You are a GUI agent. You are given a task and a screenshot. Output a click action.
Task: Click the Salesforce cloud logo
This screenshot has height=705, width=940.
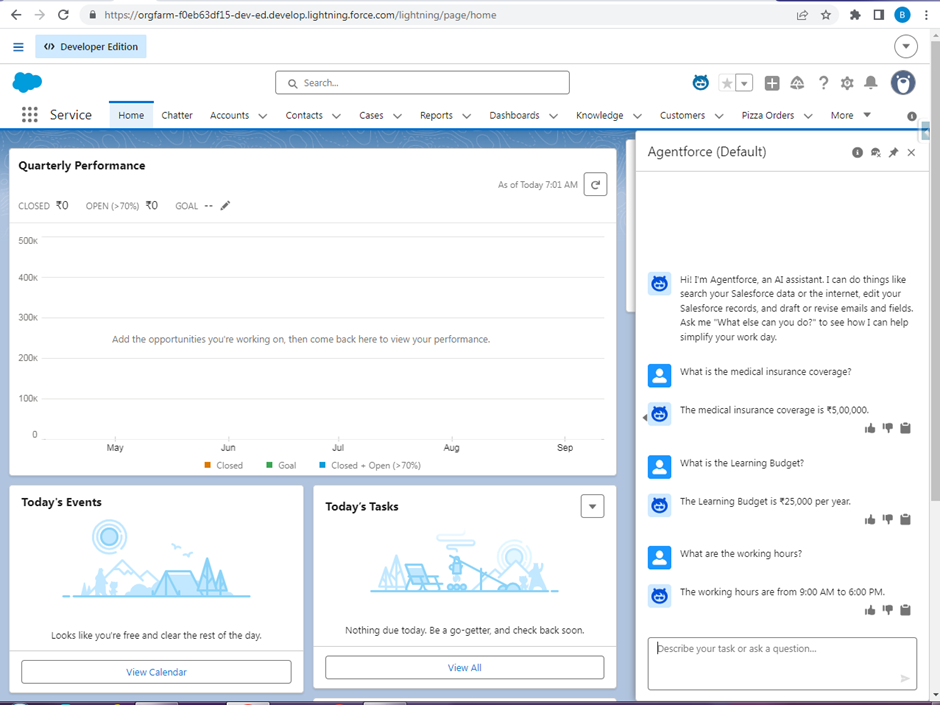click(x=27, y=82)
